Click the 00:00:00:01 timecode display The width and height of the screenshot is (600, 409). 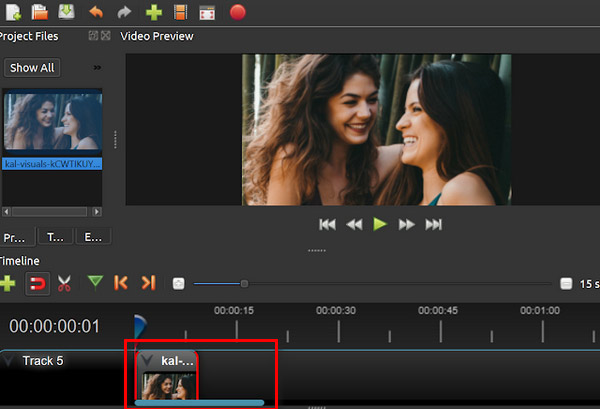54,326
